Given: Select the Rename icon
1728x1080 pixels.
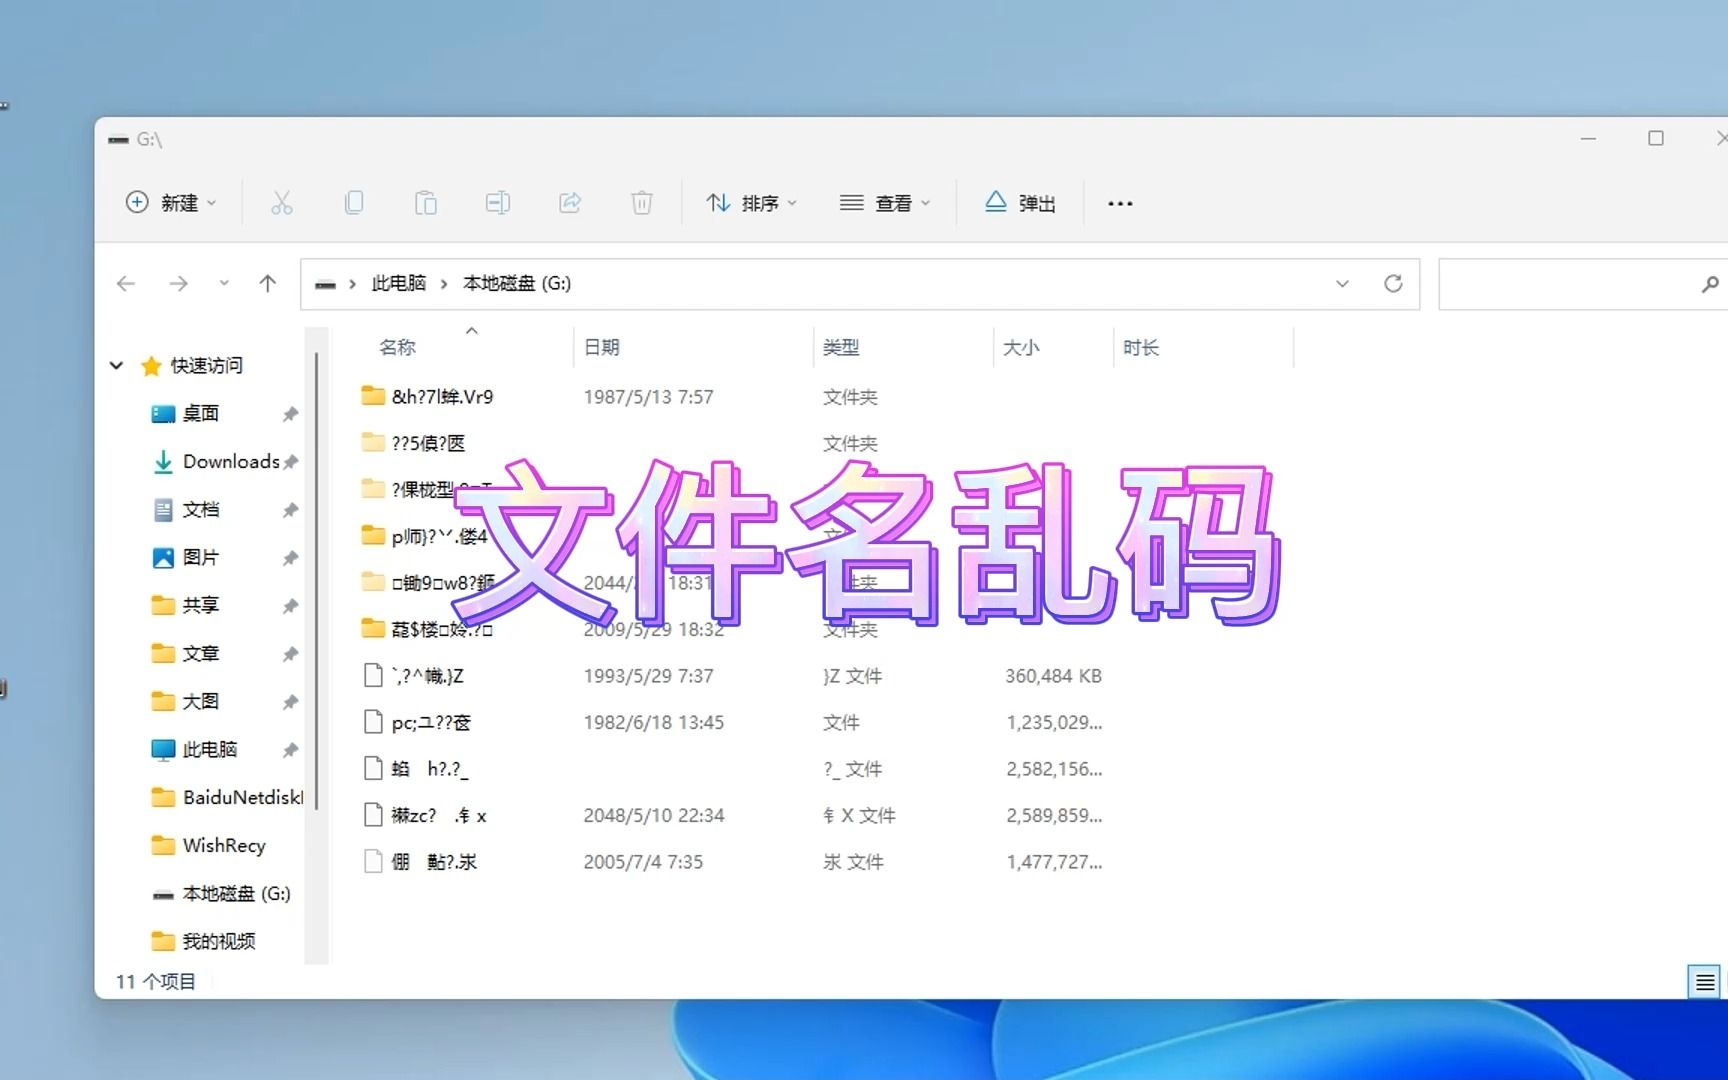Looking at the screenshot, I should click(498, 202).
